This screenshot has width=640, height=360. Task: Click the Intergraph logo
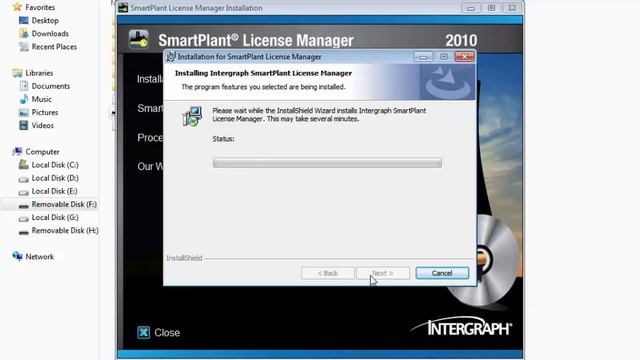point(461,327)
